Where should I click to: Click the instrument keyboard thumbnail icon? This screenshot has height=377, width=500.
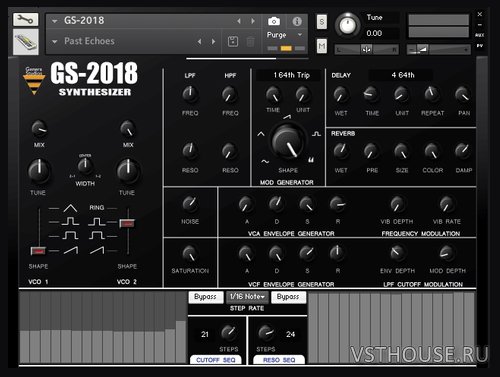tap(26, 42)
